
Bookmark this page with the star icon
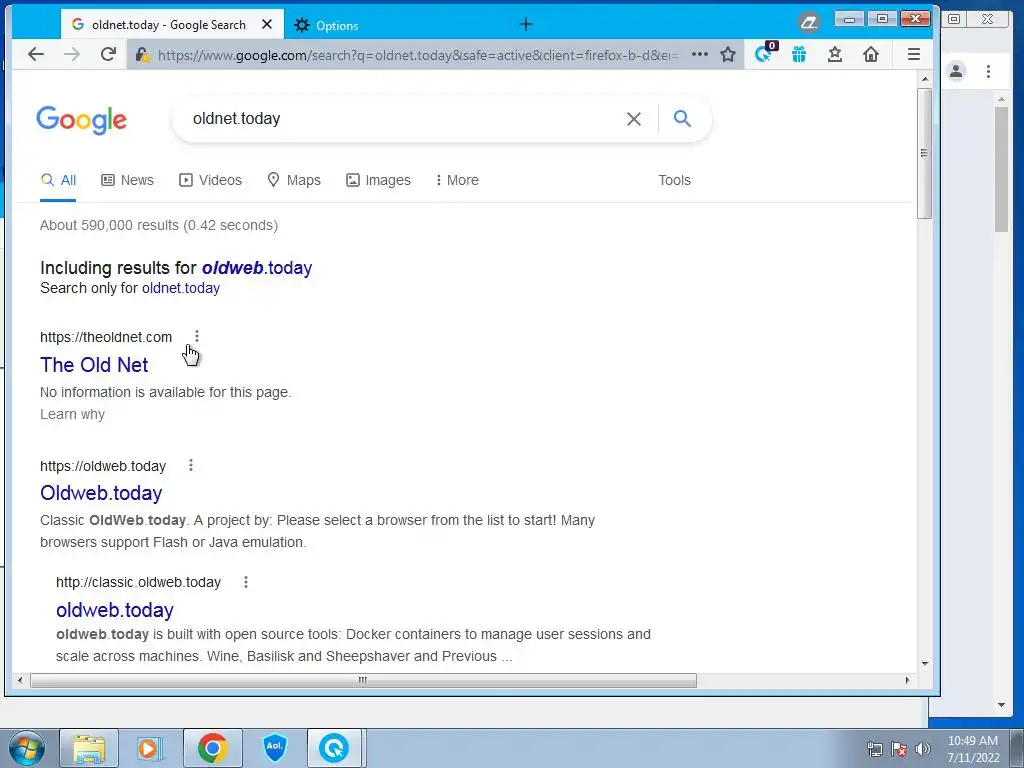[x=728, y=54]
